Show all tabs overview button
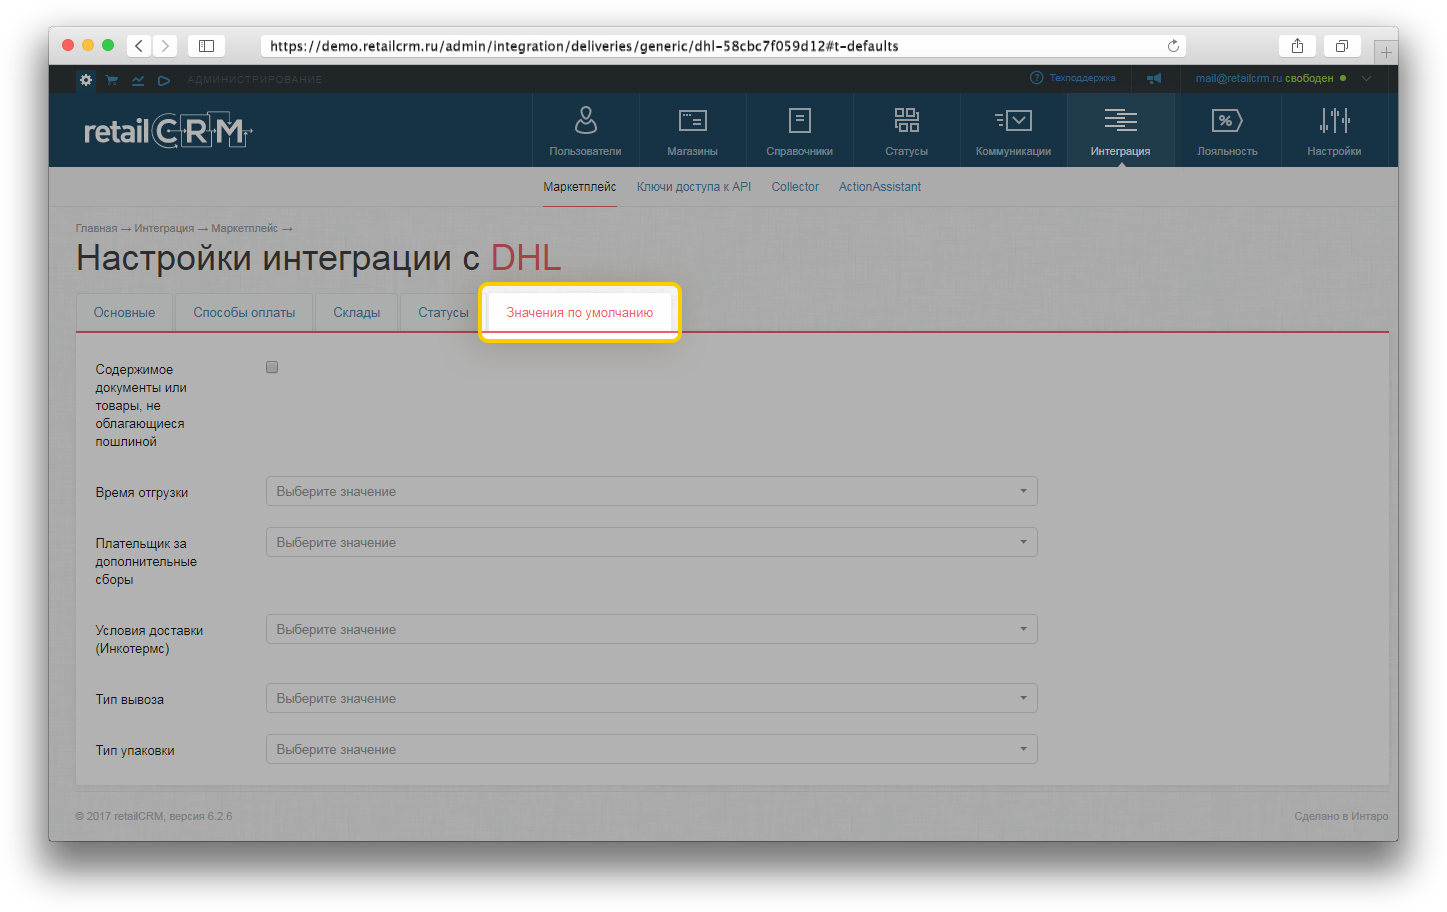 point(1342,46)
